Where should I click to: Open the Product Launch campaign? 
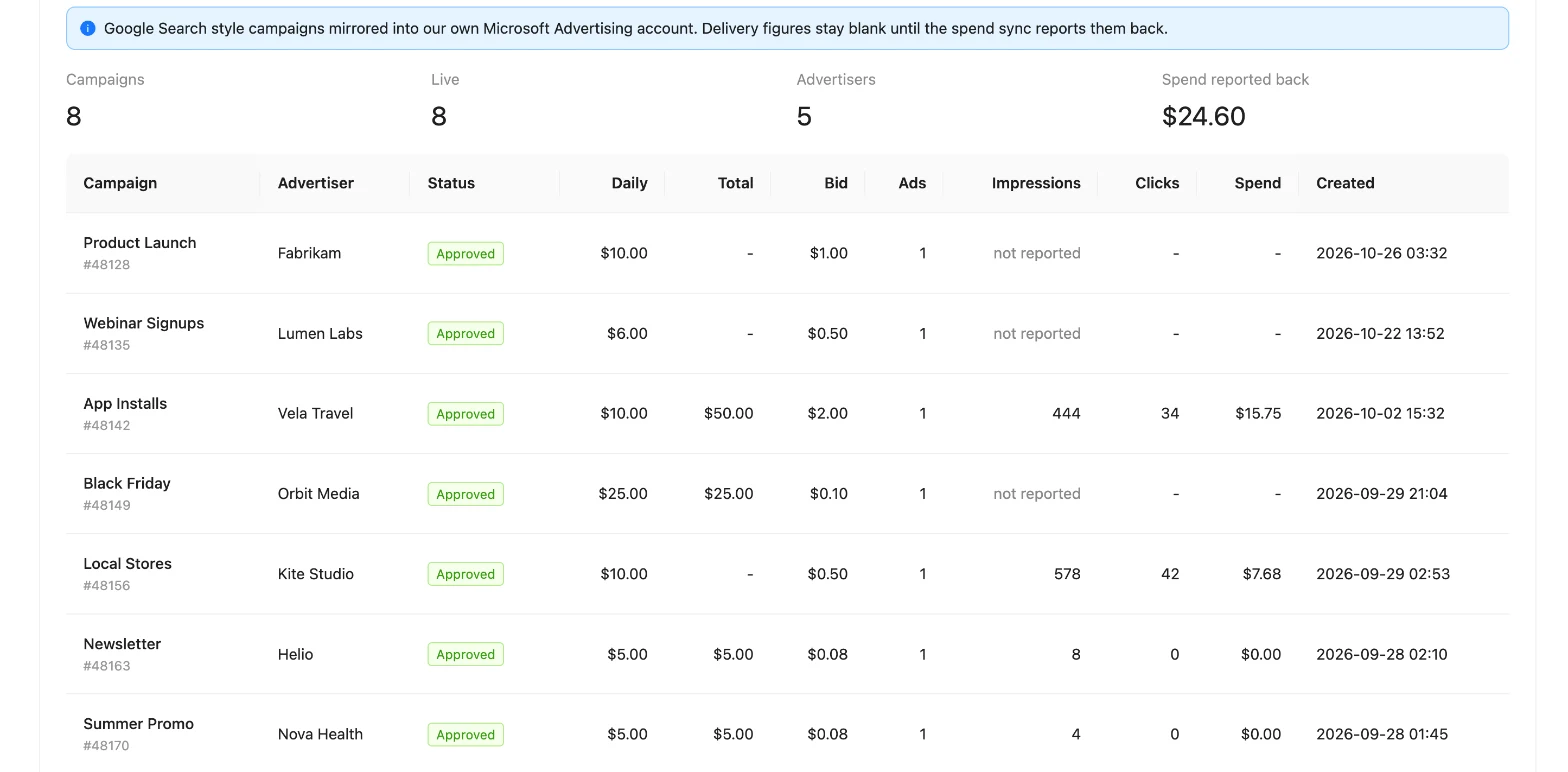pos(140,243)
